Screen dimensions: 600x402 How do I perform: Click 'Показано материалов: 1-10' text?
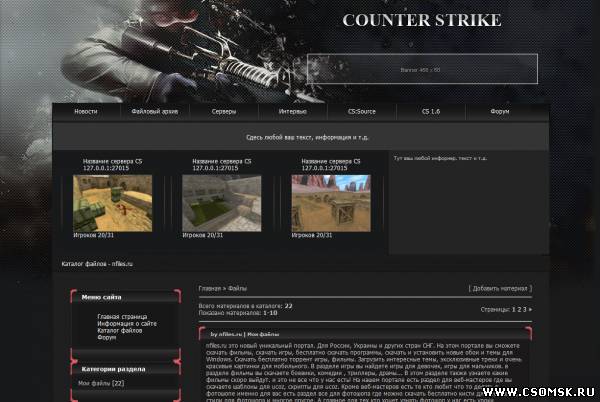pyautogui.click(x=238, y=313)
